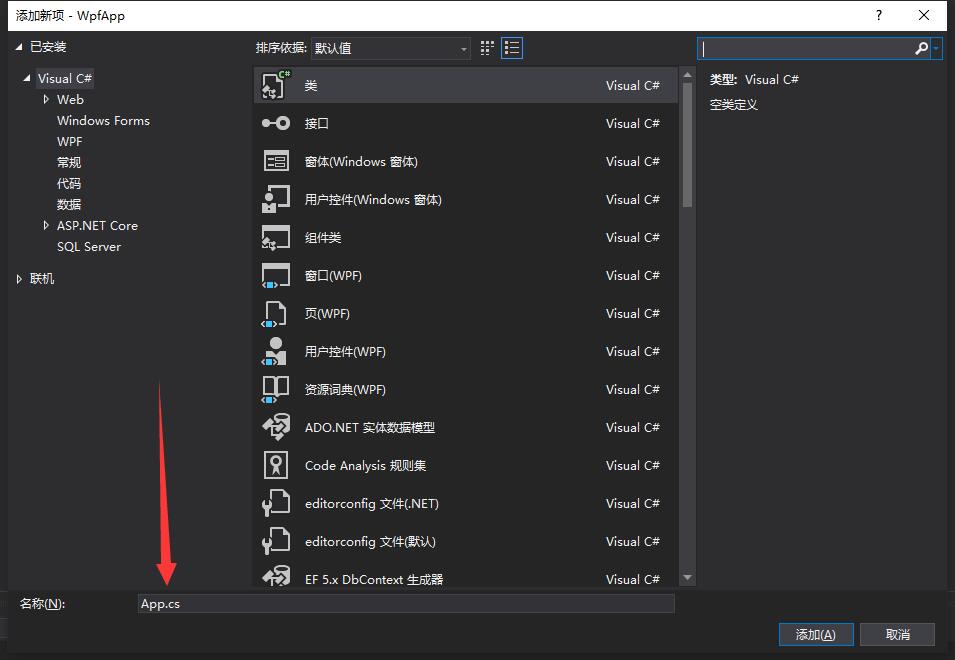Click the 窗口(WPF) template name

pos(333,276)
